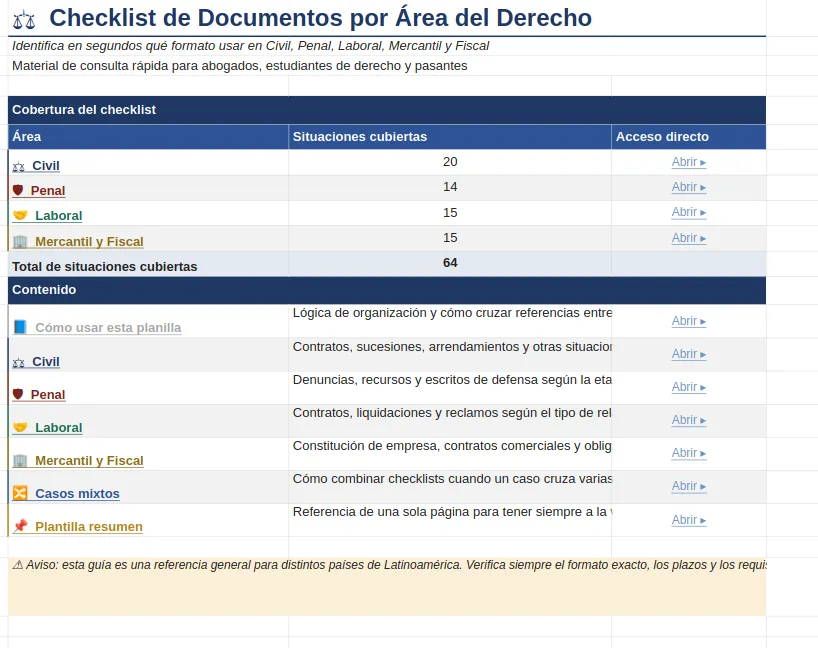
Task: Select the 'Contratos, sucesiones, arrendamientos' description cell
Action: tap(450, 354)
